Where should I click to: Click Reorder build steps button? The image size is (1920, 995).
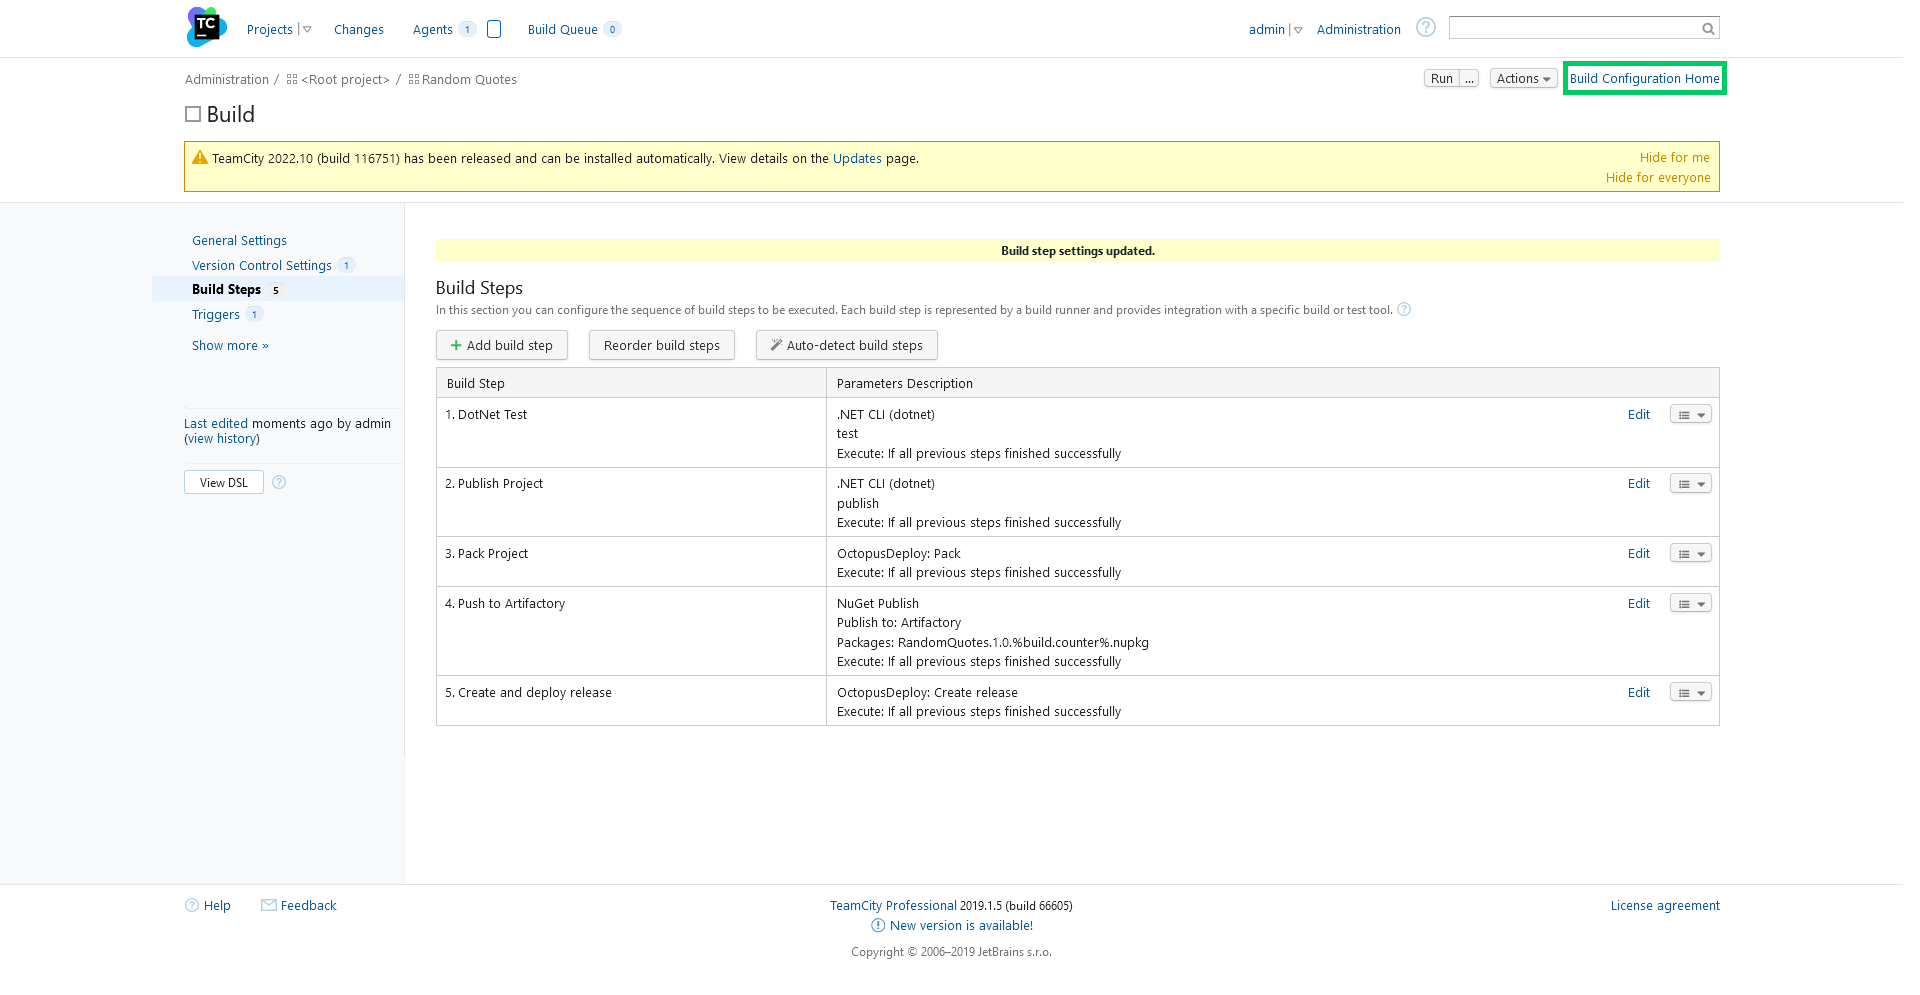pyautogui.click(x=662, y=345)
